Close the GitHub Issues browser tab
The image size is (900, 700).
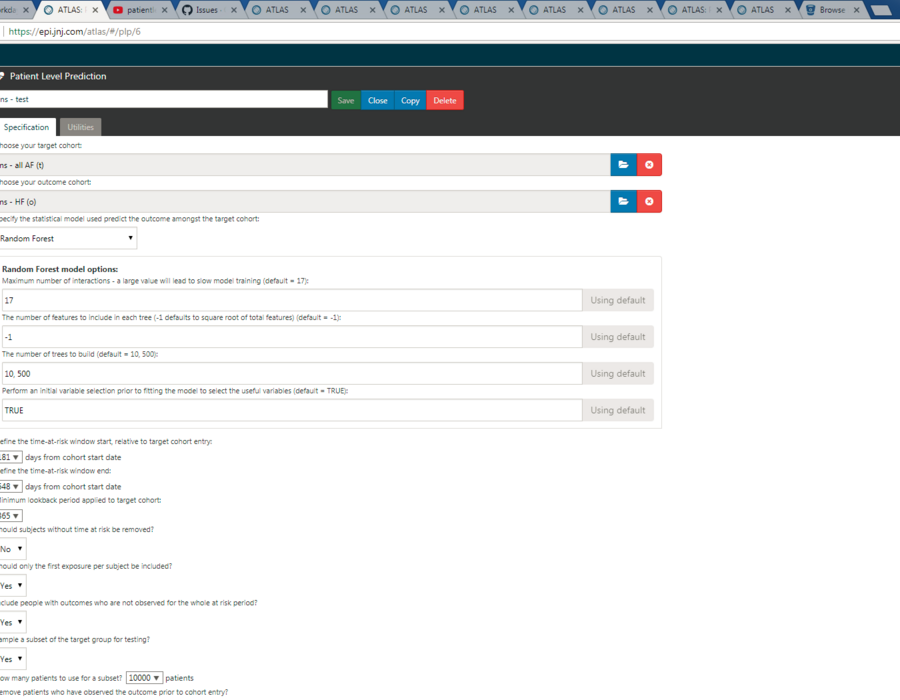pyautogui.click(x=234, y=10)
